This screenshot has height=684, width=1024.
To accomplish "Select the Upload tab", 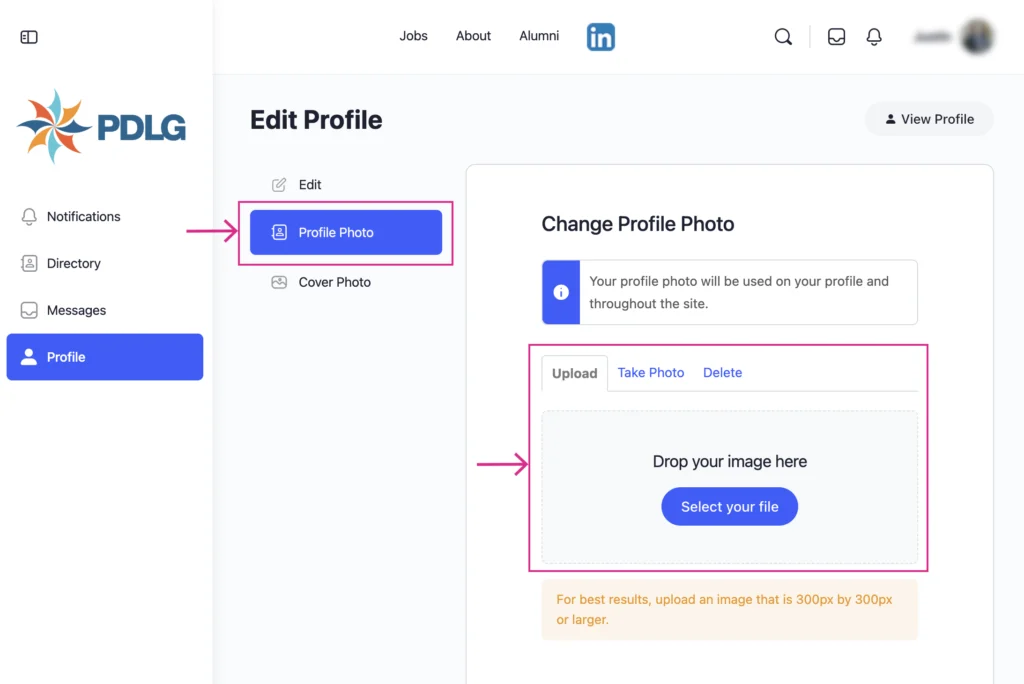I will coord(574,372).
